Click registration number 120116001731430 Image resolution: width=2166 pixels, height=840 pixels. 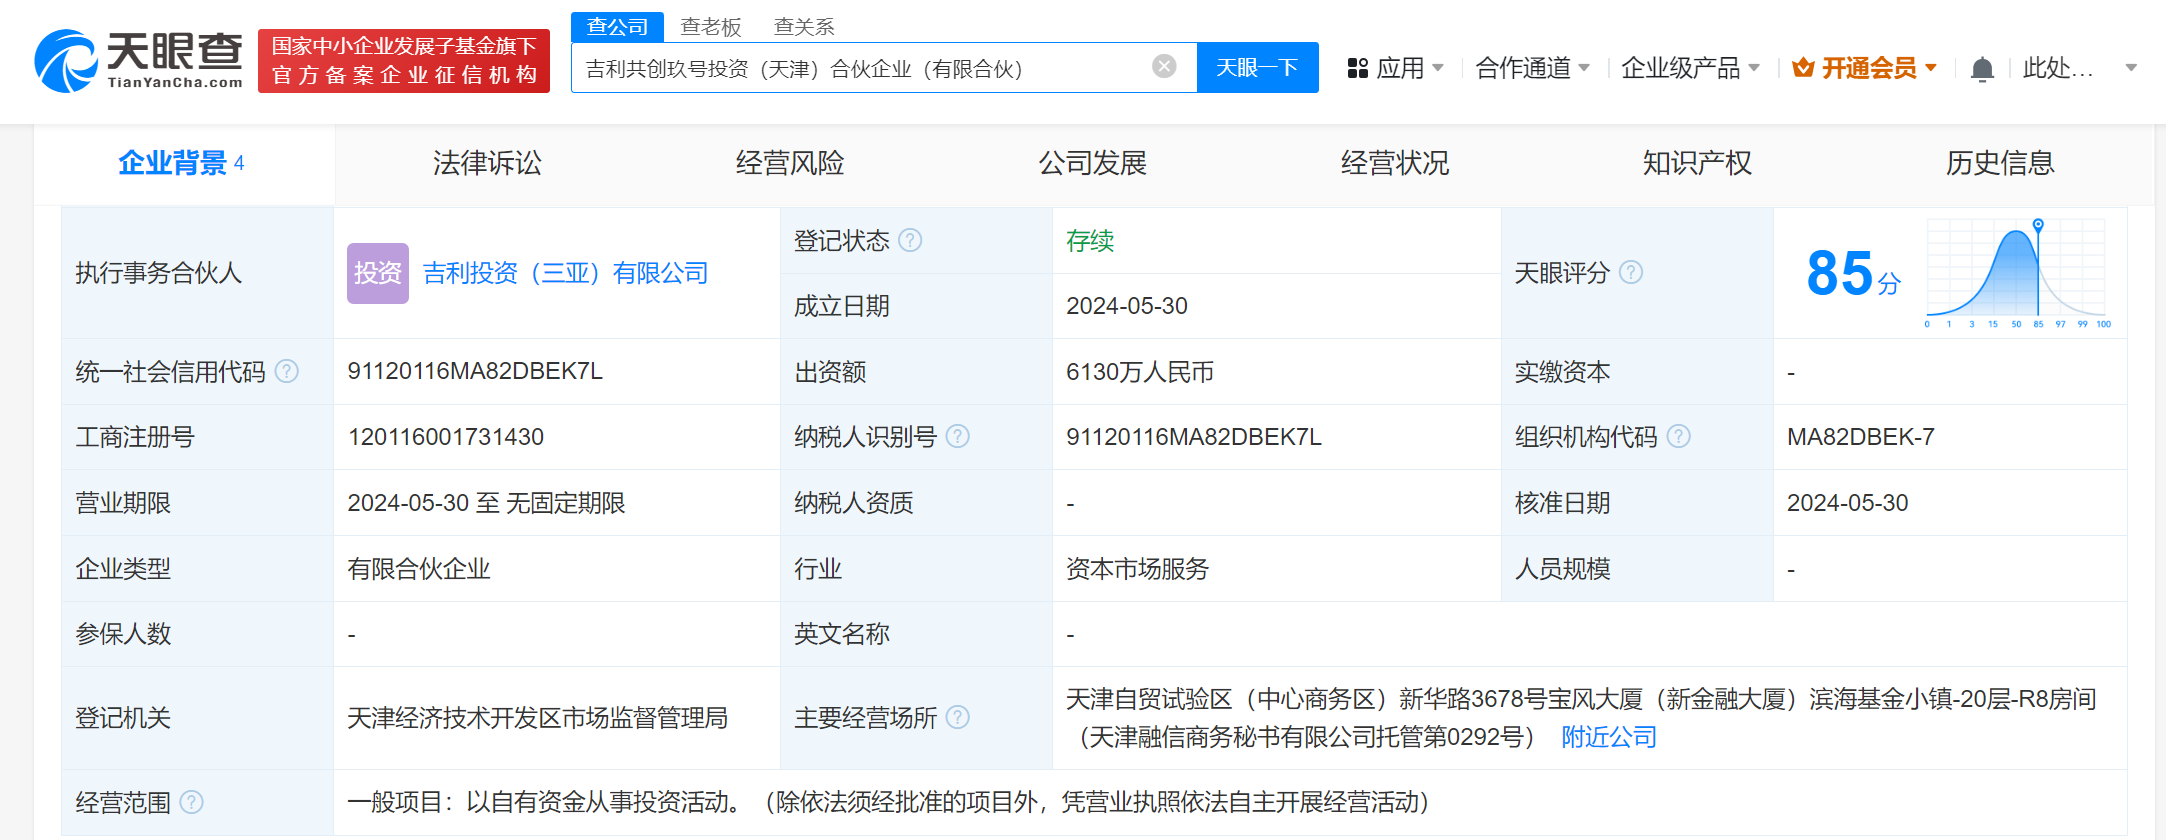click(x=446, y=437)
